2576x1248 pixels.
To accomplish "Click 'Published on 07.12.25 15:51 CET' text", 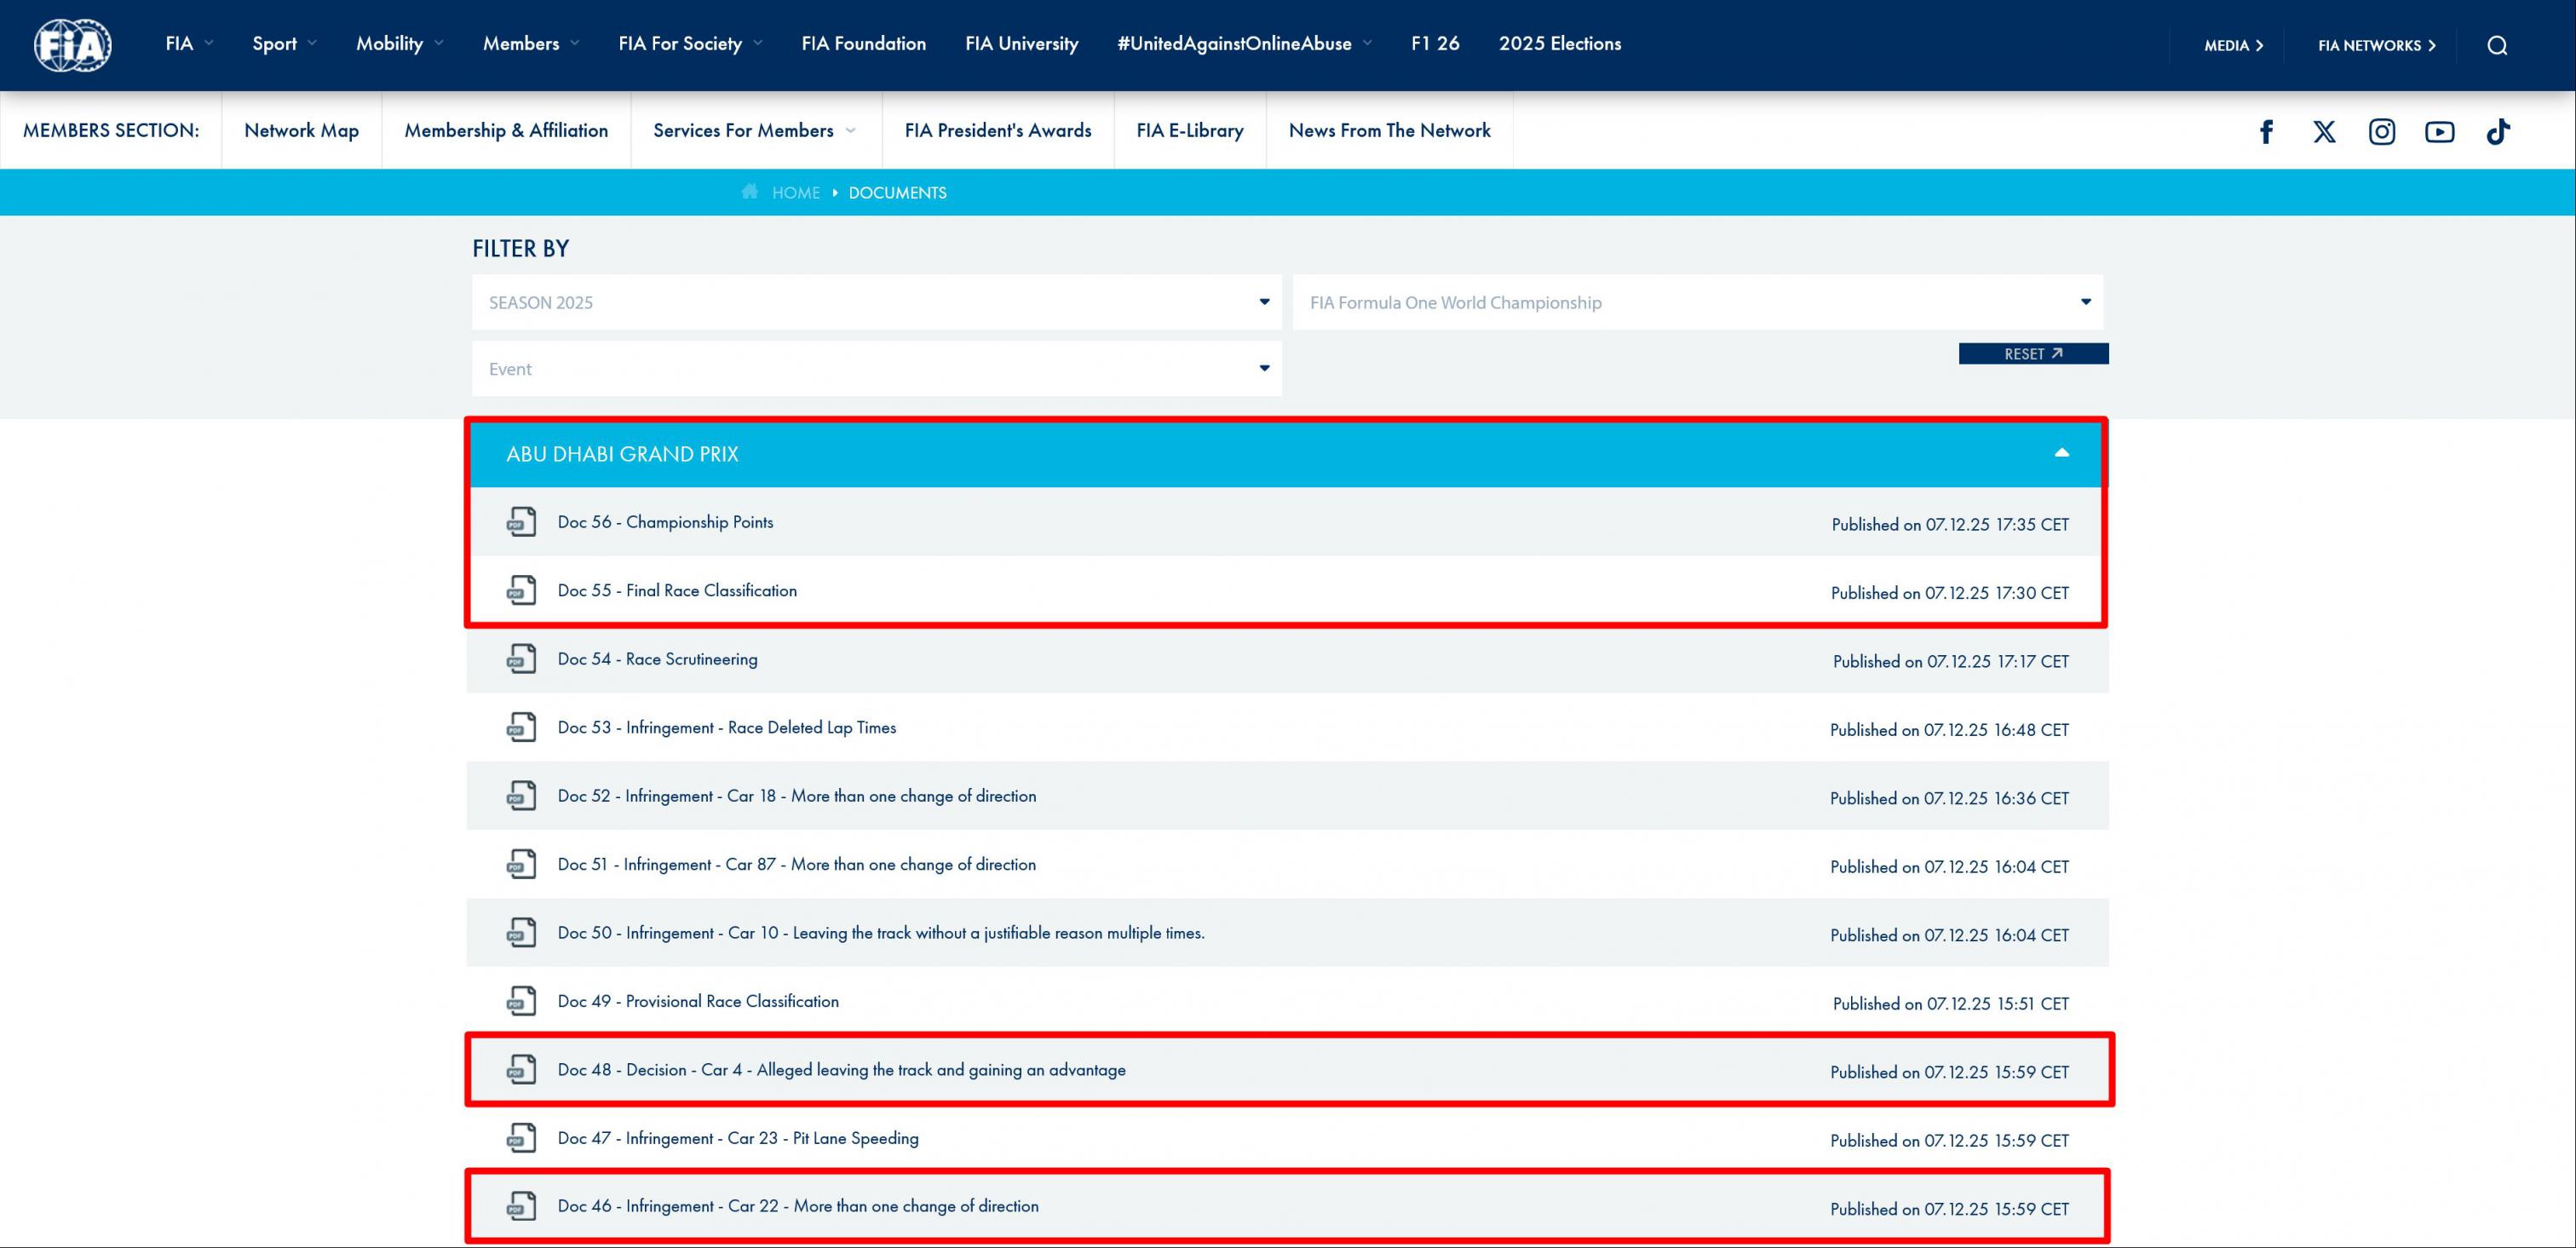I will (x=1950, y=1003).
